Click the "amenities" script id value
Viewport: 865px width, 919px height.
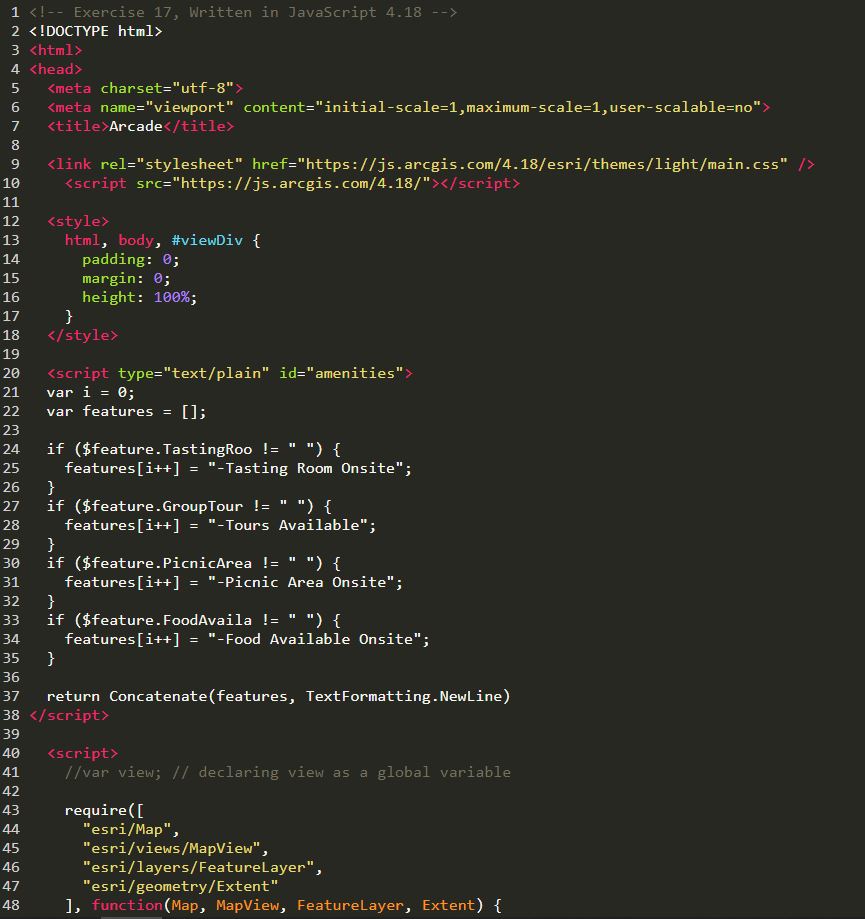point(355,373)
